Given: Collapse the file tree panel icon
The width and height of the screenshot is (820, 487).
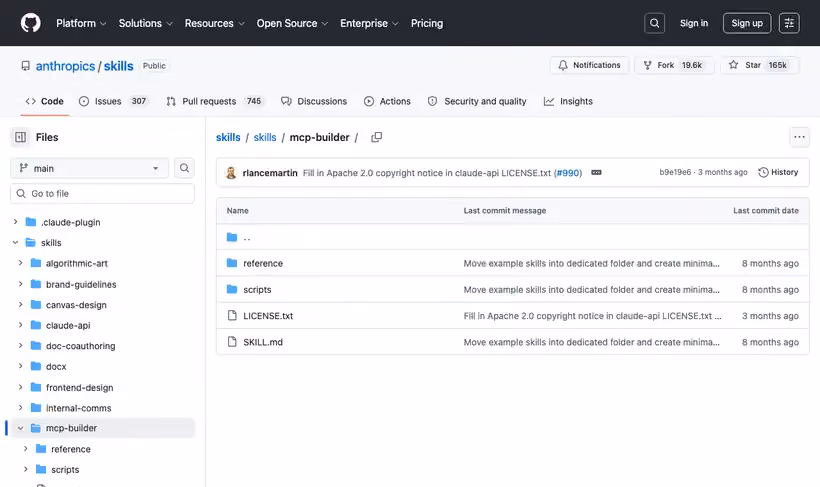Looking at the screenshot, I should [x=20, y=137].
